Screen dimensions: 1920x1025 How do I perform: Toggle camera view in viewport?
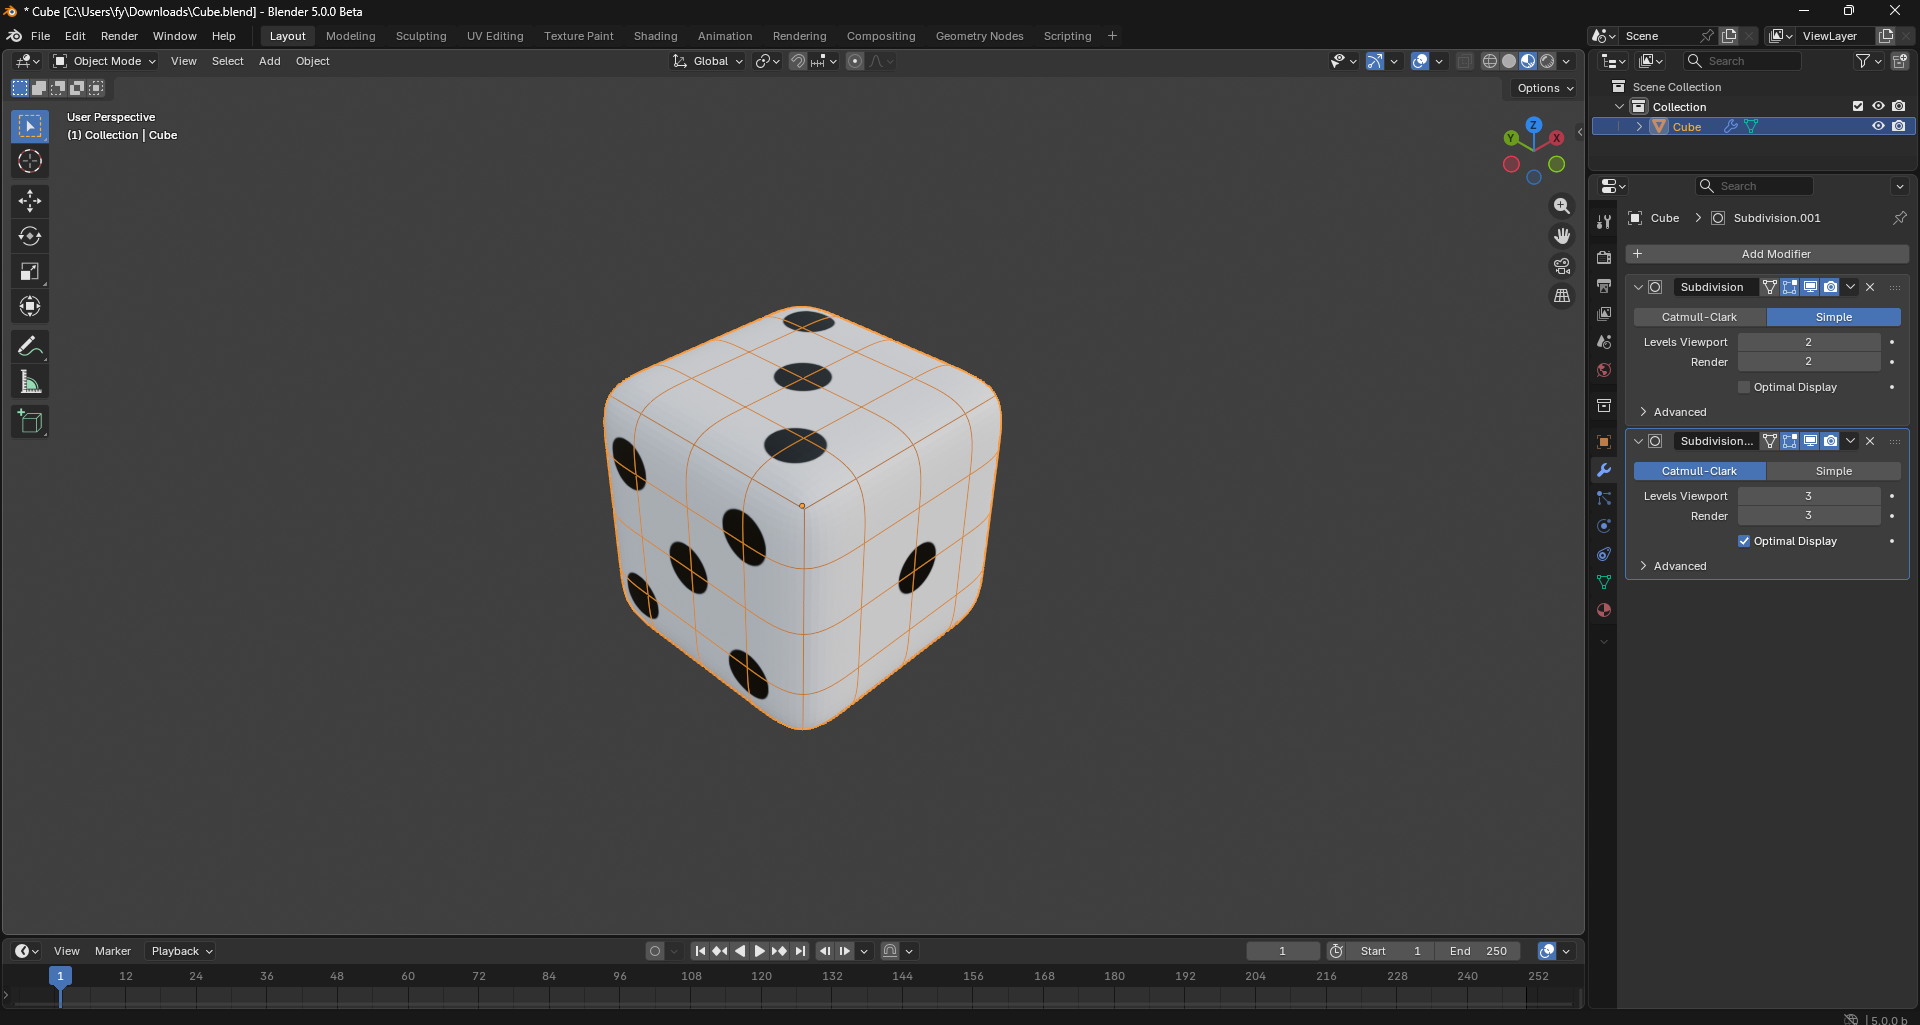pyautogui.click(x=1561, y=266)
